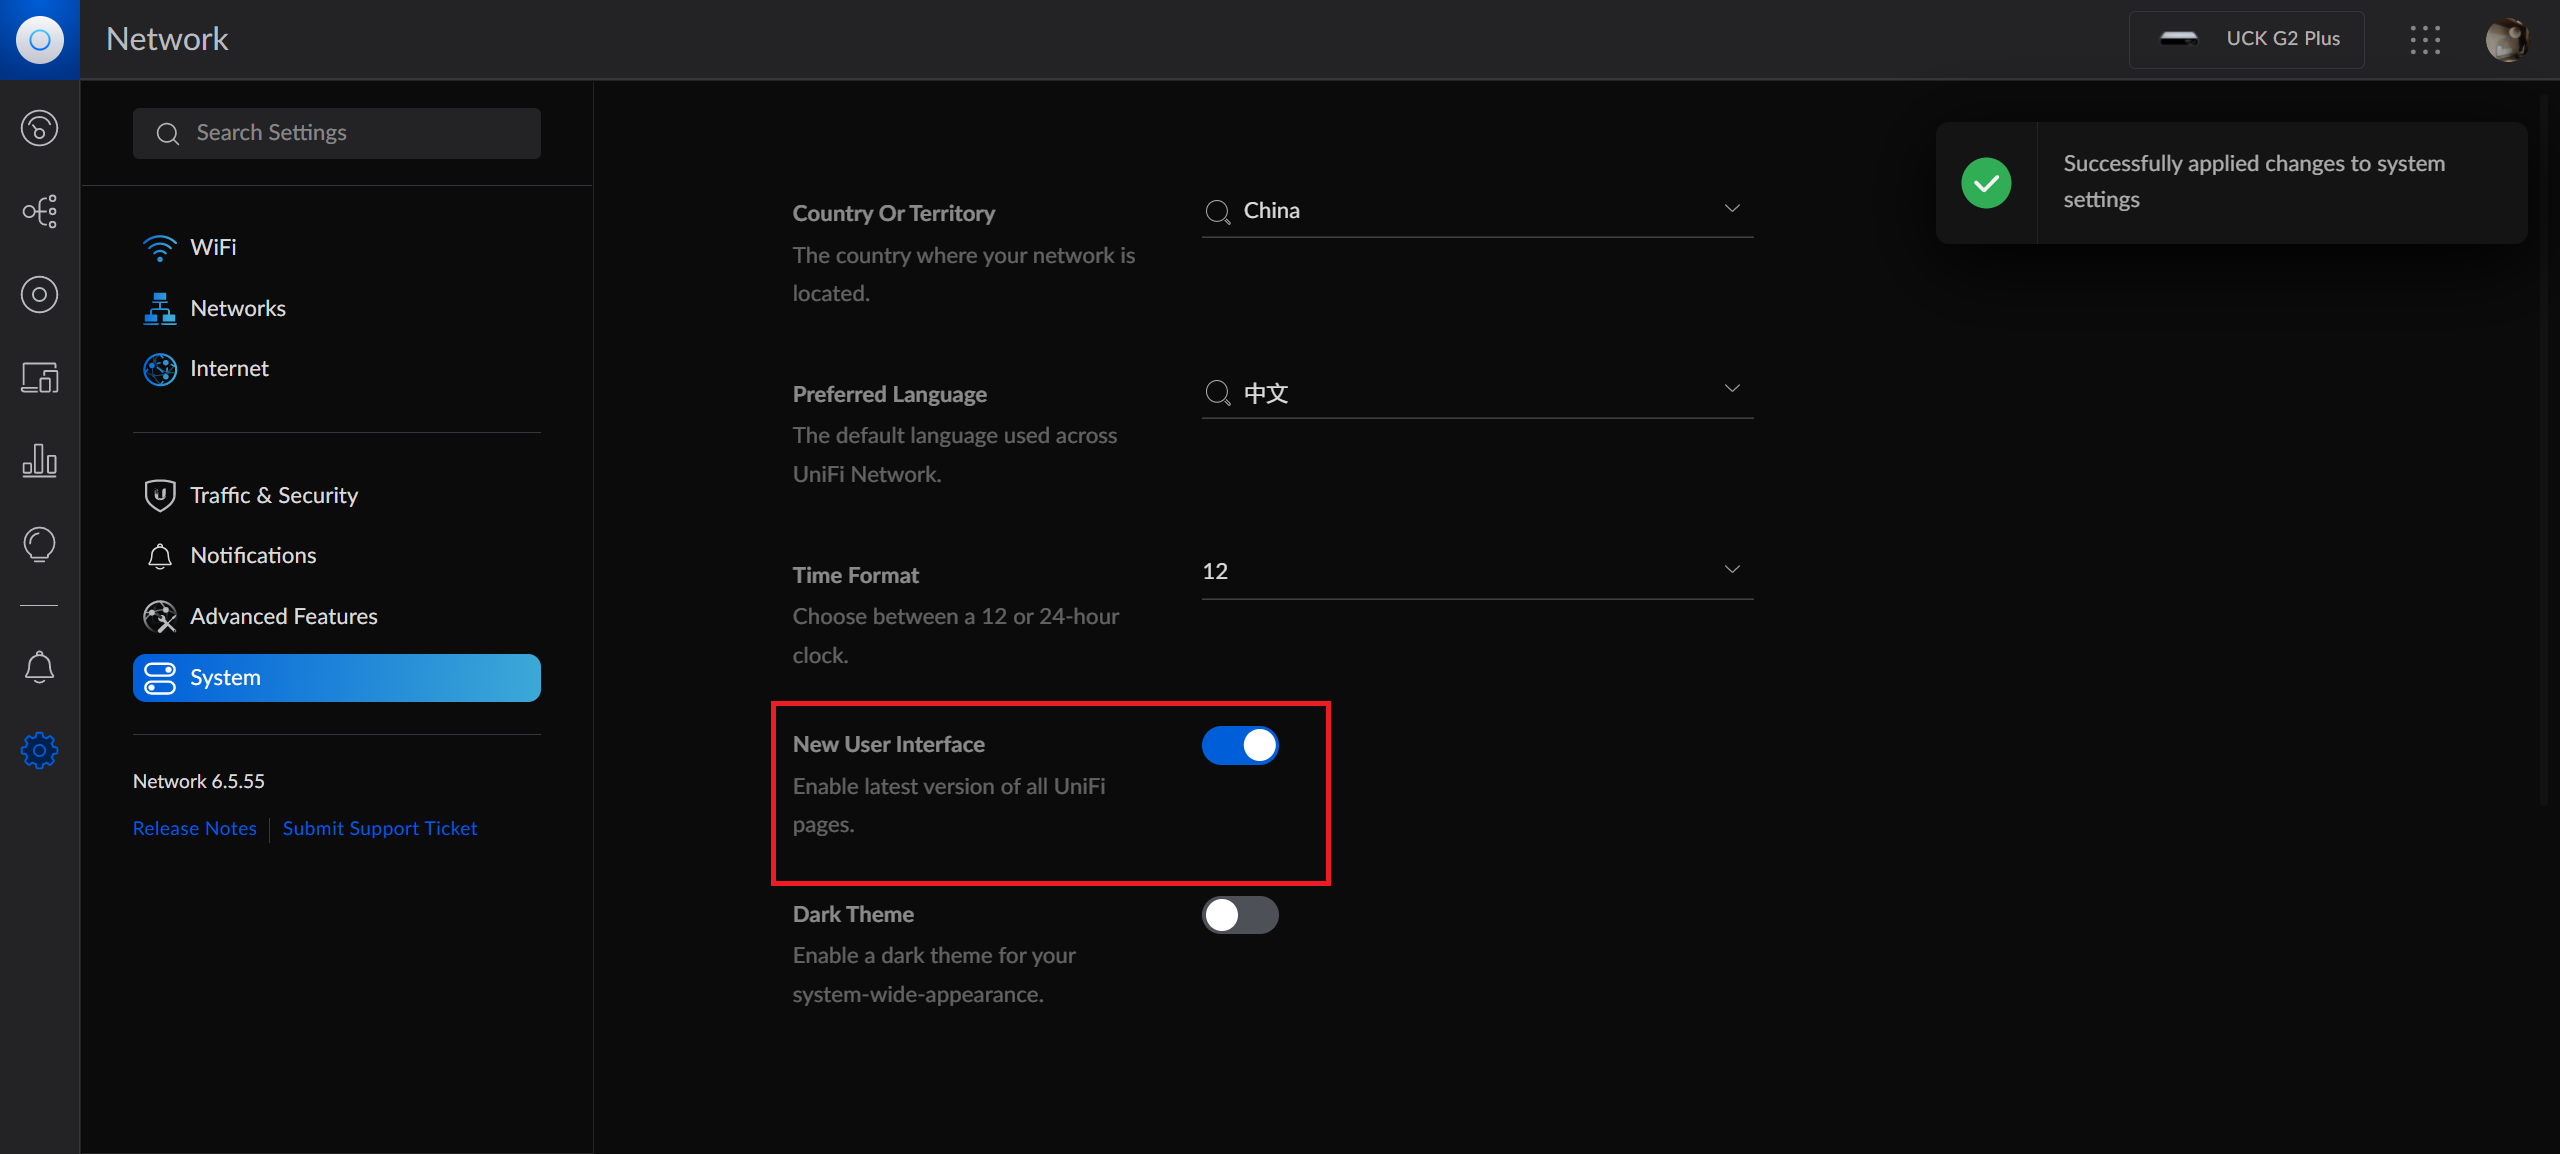Viewport: 2560px width, 1154px height.
Task: Click the Networks hierarchy icon
Action: 160,308
